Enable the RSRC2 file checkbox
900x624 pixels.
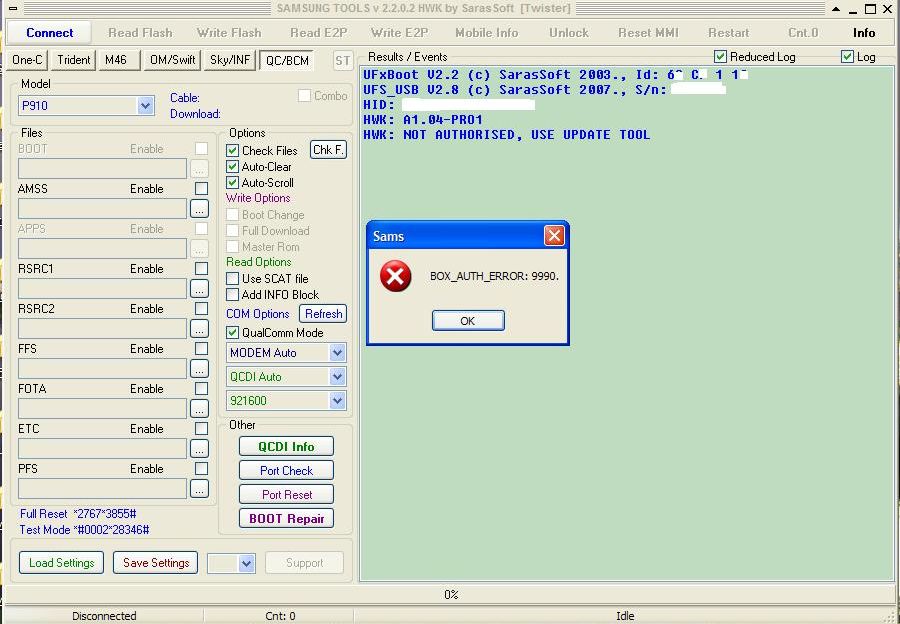click(201, 308)
